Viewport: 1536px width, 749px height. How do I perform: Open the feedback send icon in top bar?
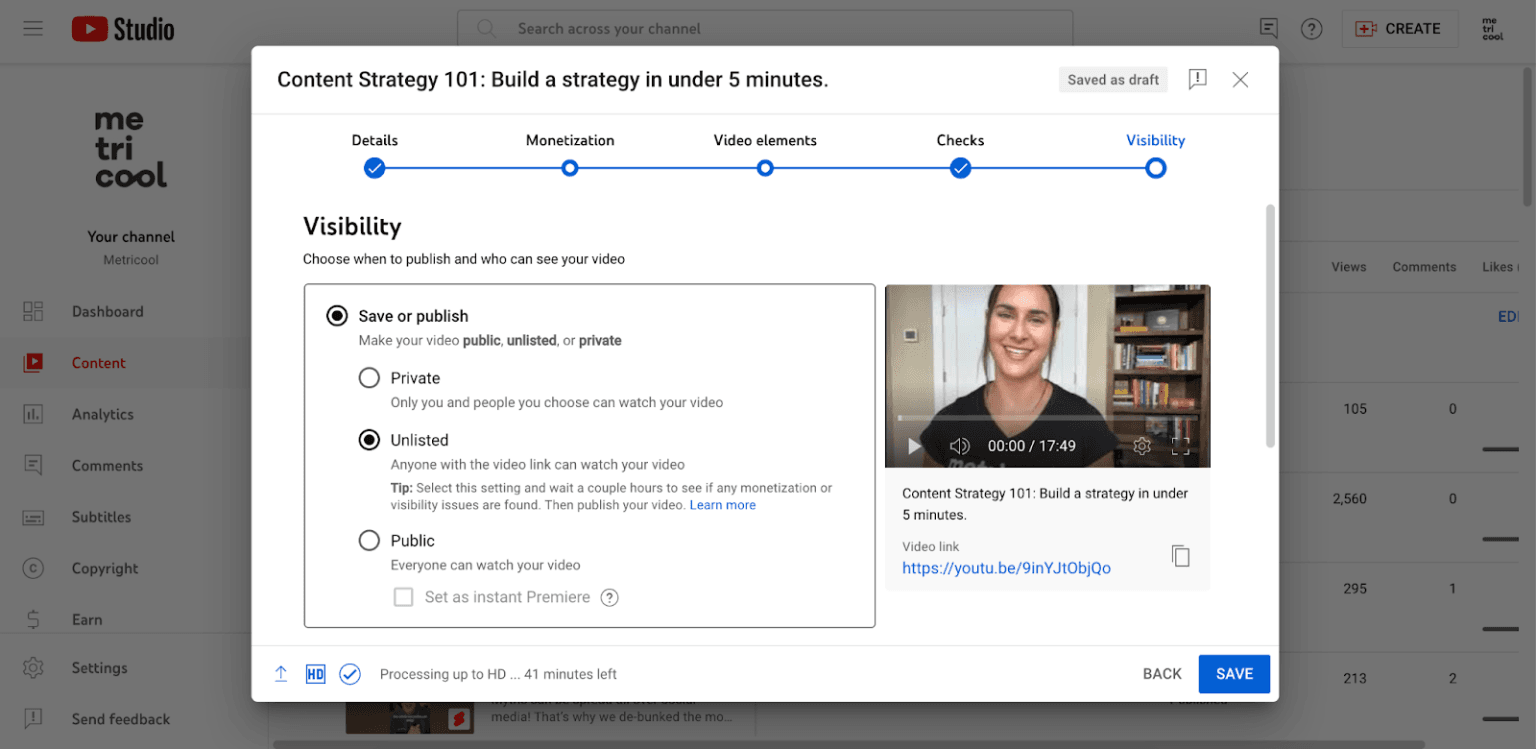pyautogui.click(x=1268, y=28)
